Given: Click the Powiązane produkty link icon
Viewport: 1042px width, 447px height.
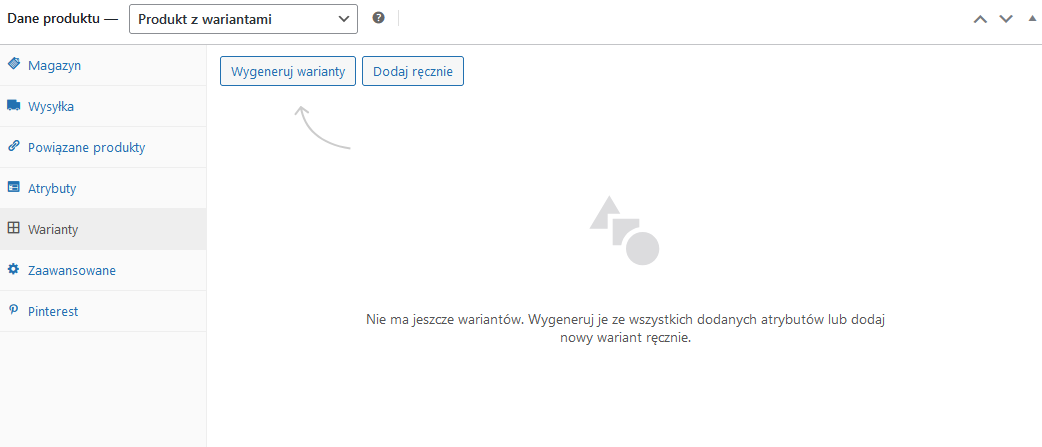Looking at the screenshot, I should coord(13,146).
